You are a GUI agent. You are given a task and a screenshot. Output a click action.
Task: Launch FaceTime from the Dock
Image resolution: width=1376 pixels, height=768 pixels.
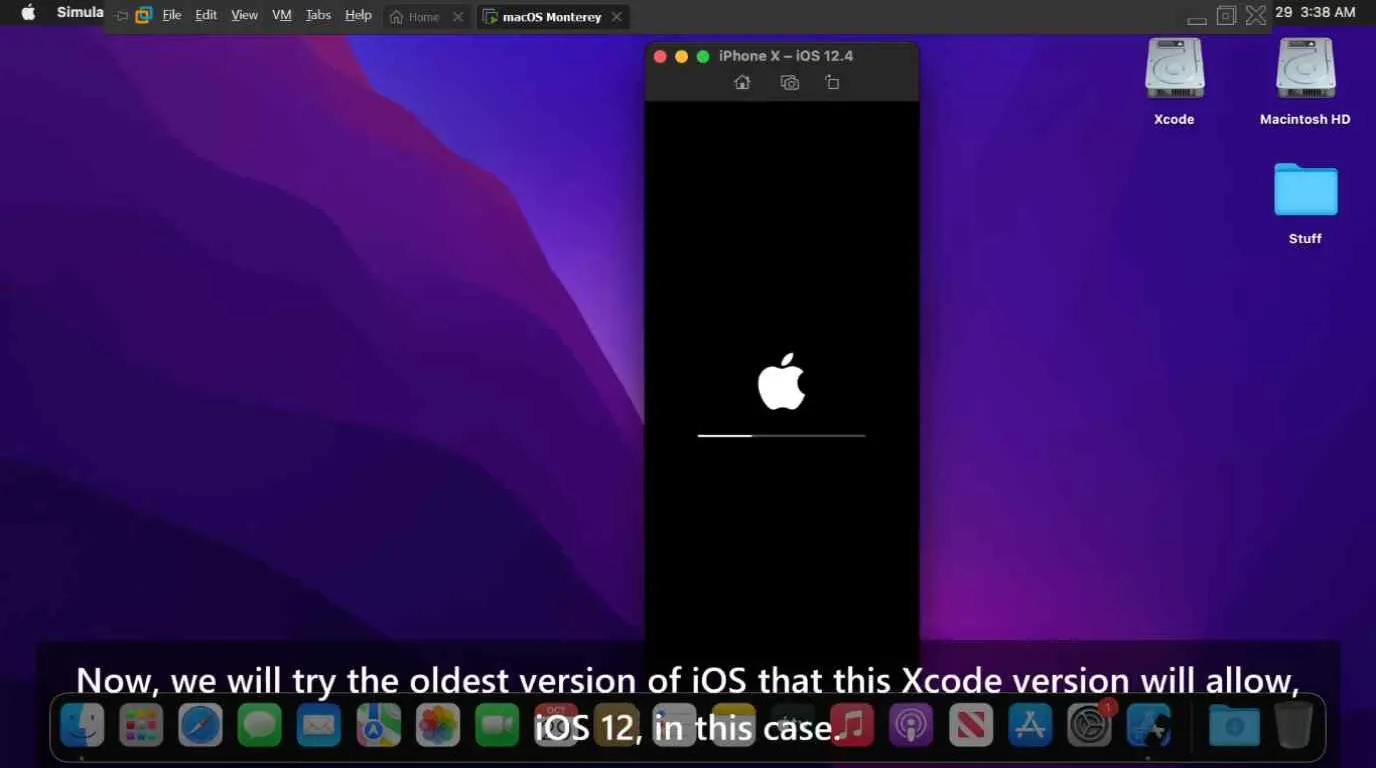496,726
